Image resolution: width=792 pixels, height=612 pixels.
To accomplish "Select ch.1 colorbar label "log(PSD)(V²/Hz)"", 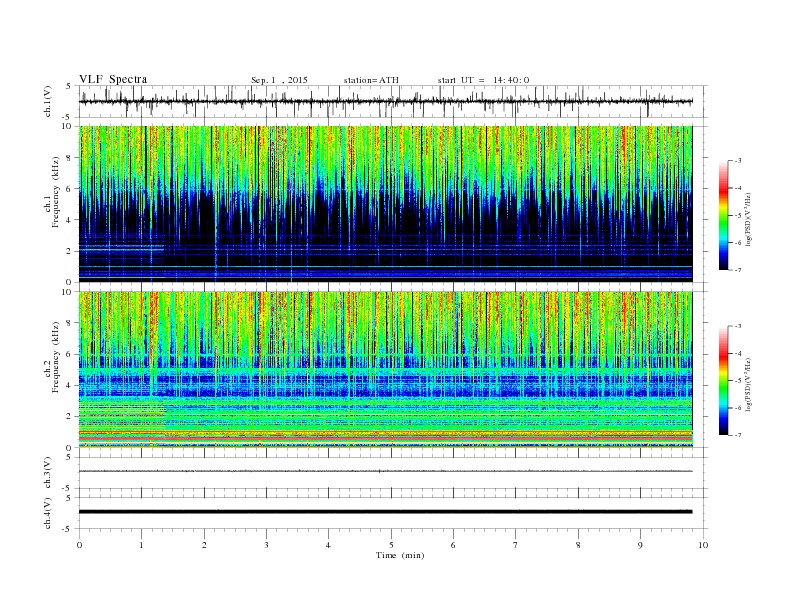I will click(x=748, y=218).
